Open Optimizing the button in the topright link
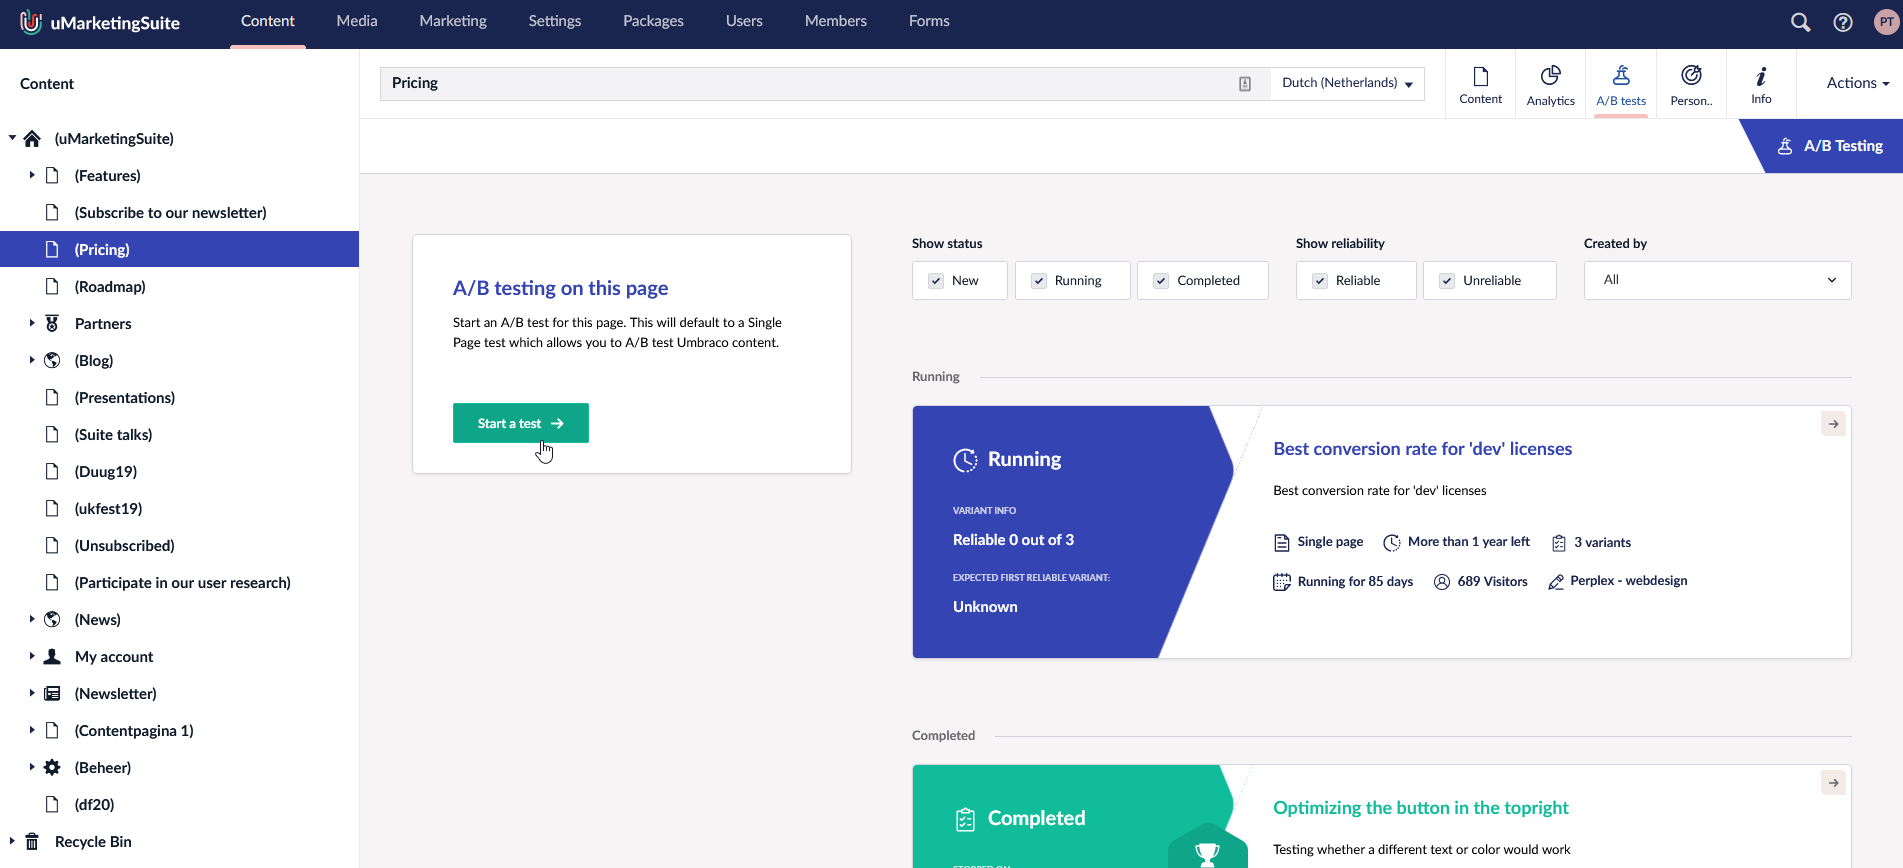Viewport: 1903px width, 868px height. [1420, 808]
